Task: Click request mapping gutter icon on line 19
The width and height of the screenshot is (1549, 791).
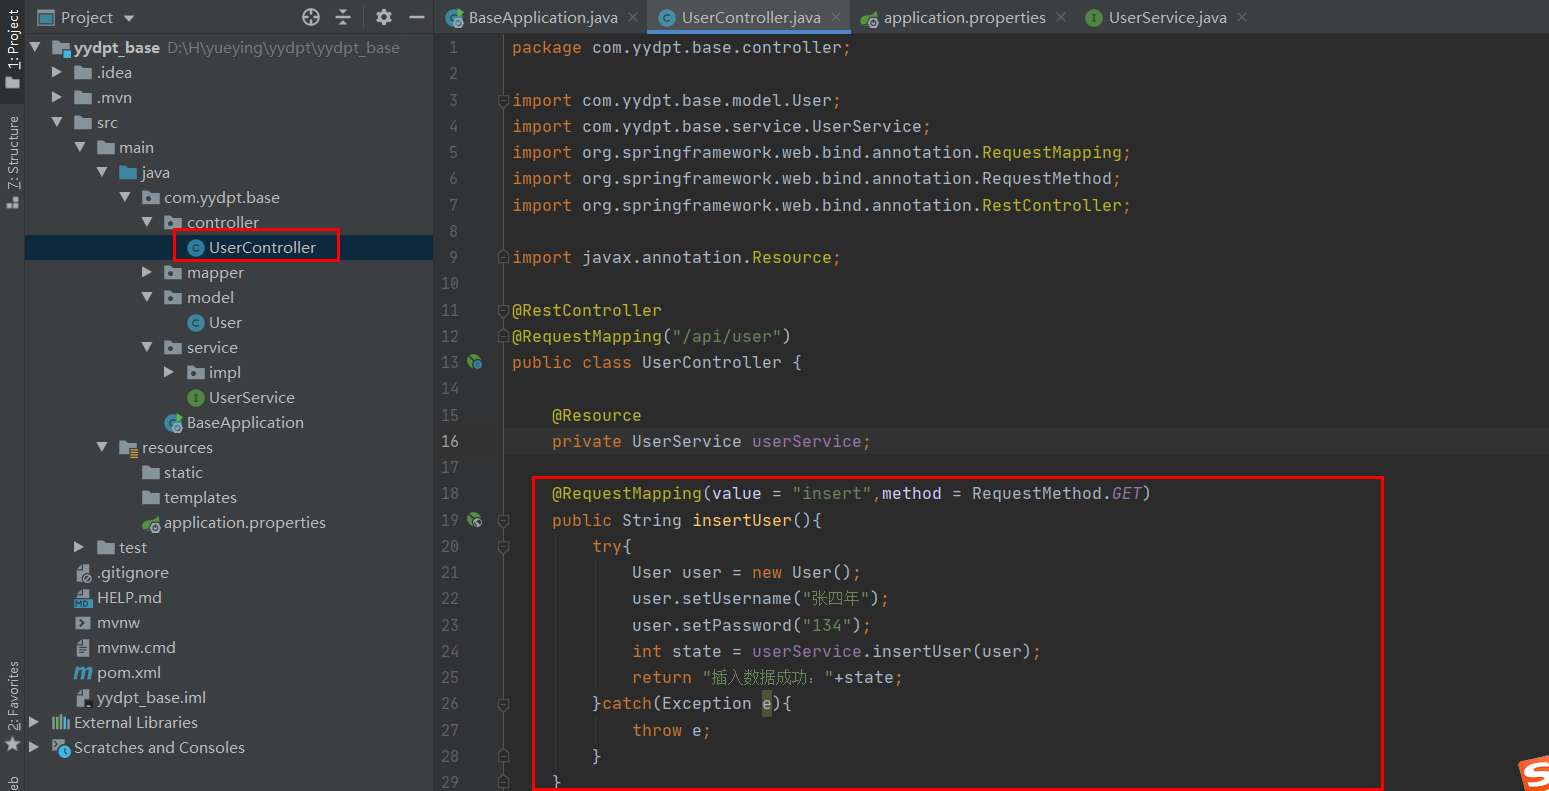Action: [475, 520]
